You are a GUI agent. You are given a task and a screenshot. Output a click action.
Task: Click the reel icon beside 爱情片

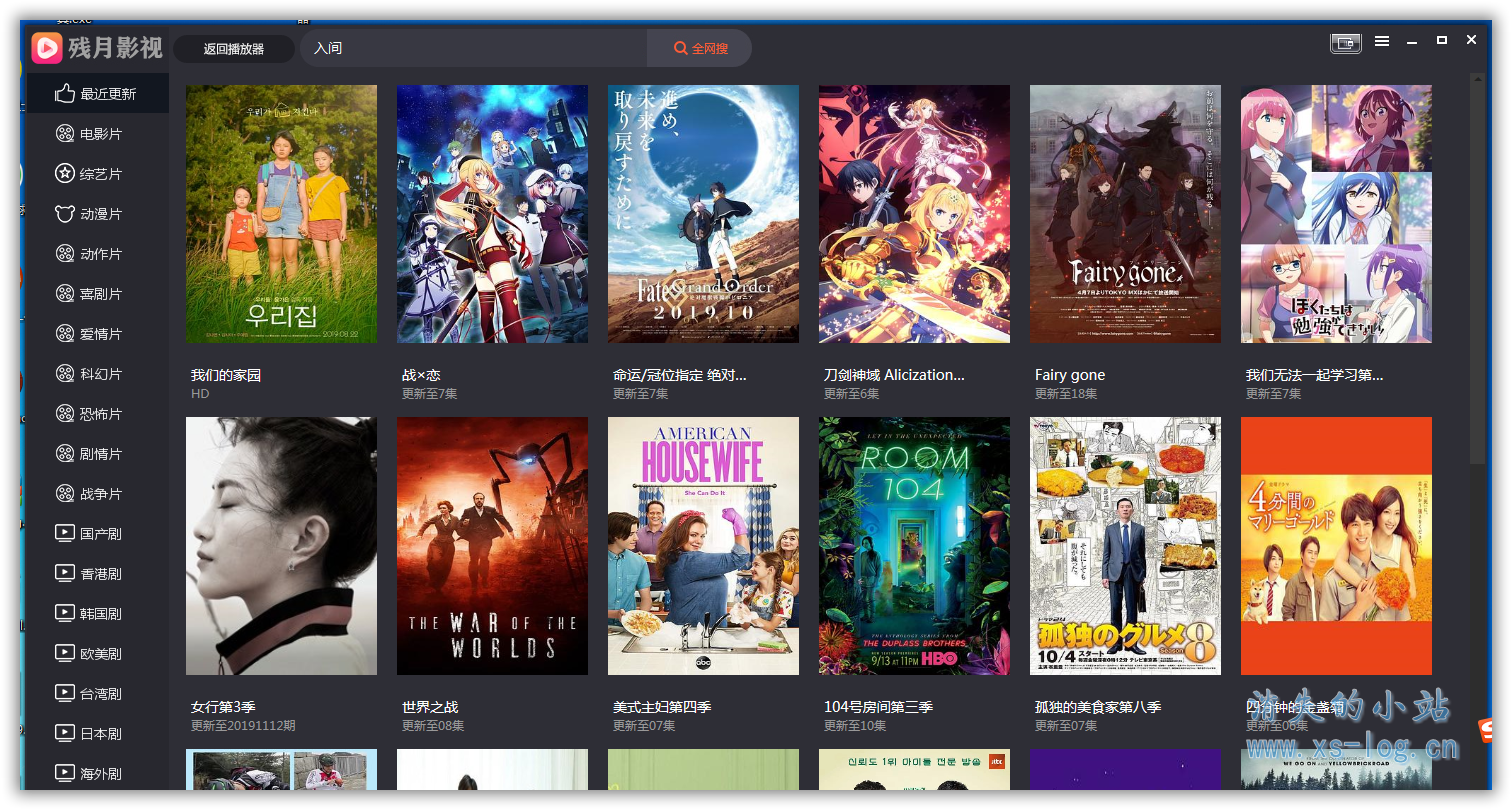tap(65, 333)
